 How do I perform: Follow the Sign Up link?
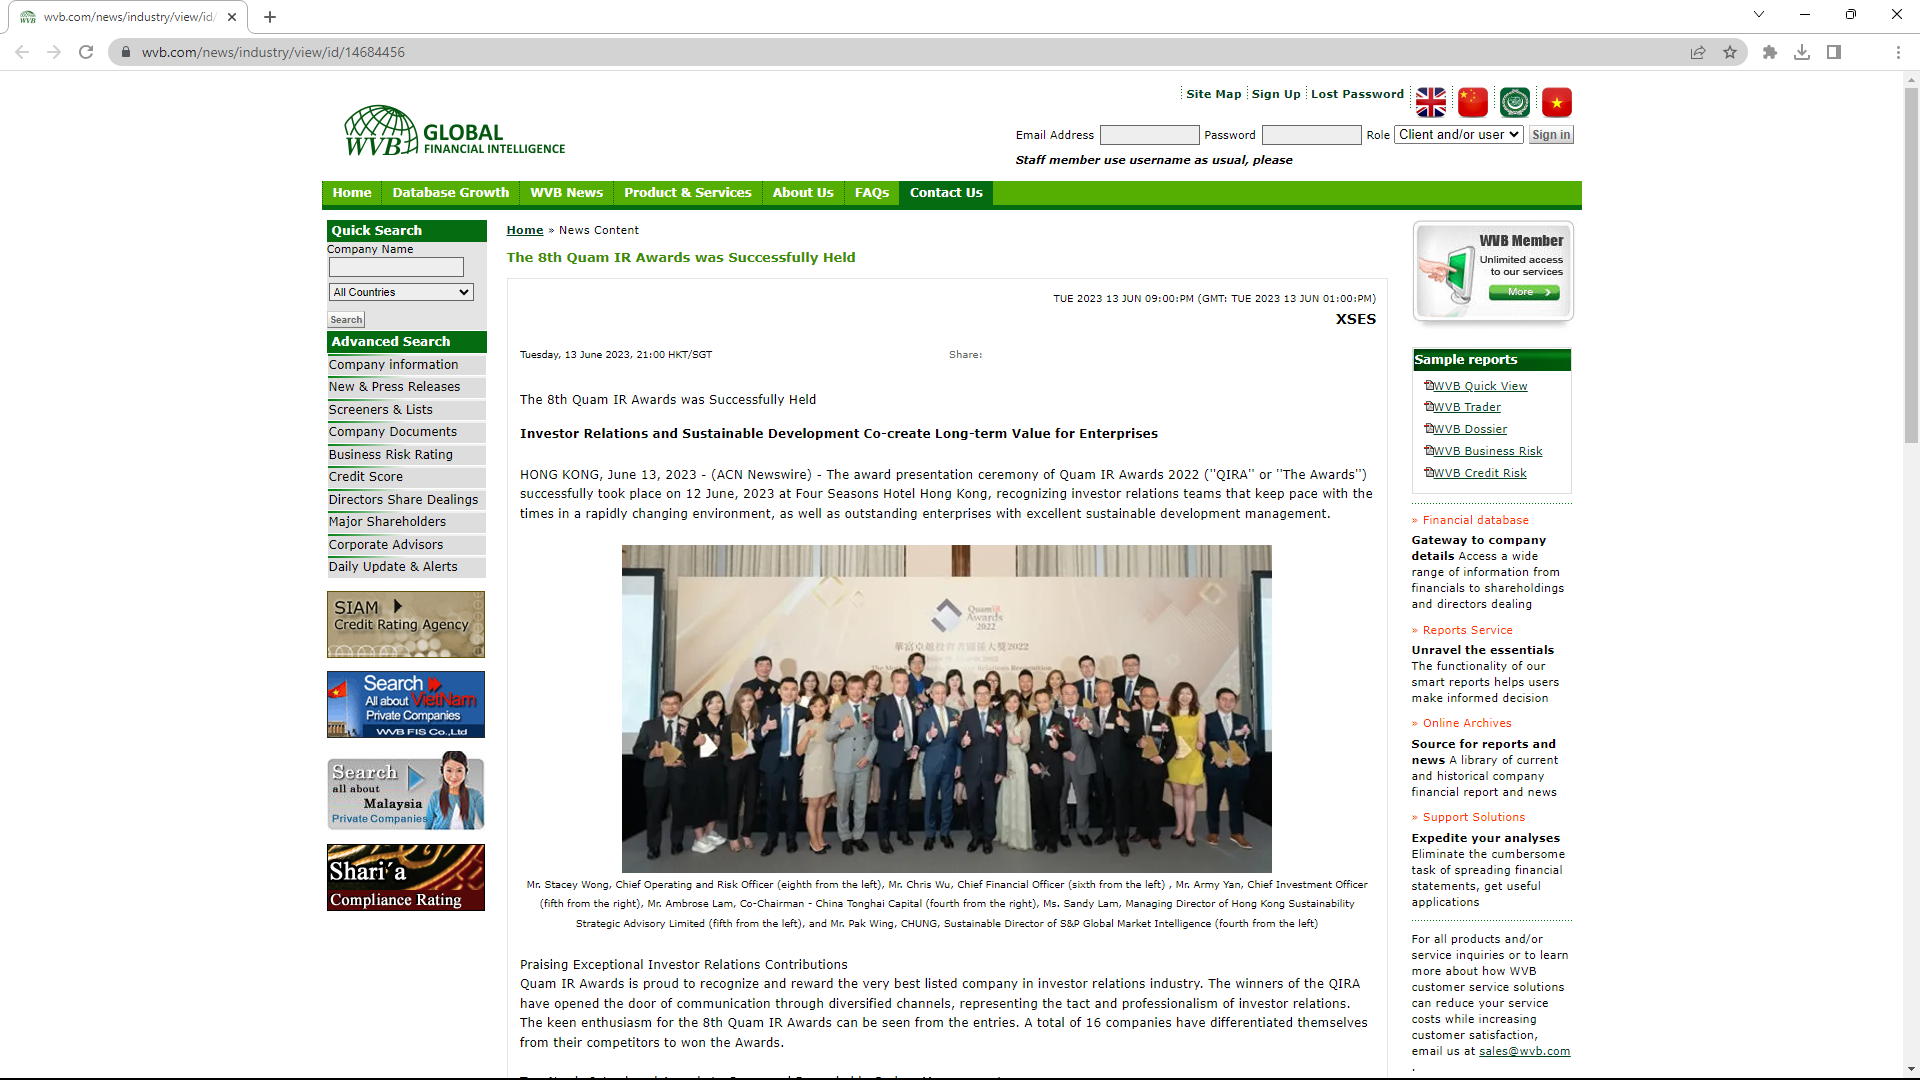[1276, 94]
